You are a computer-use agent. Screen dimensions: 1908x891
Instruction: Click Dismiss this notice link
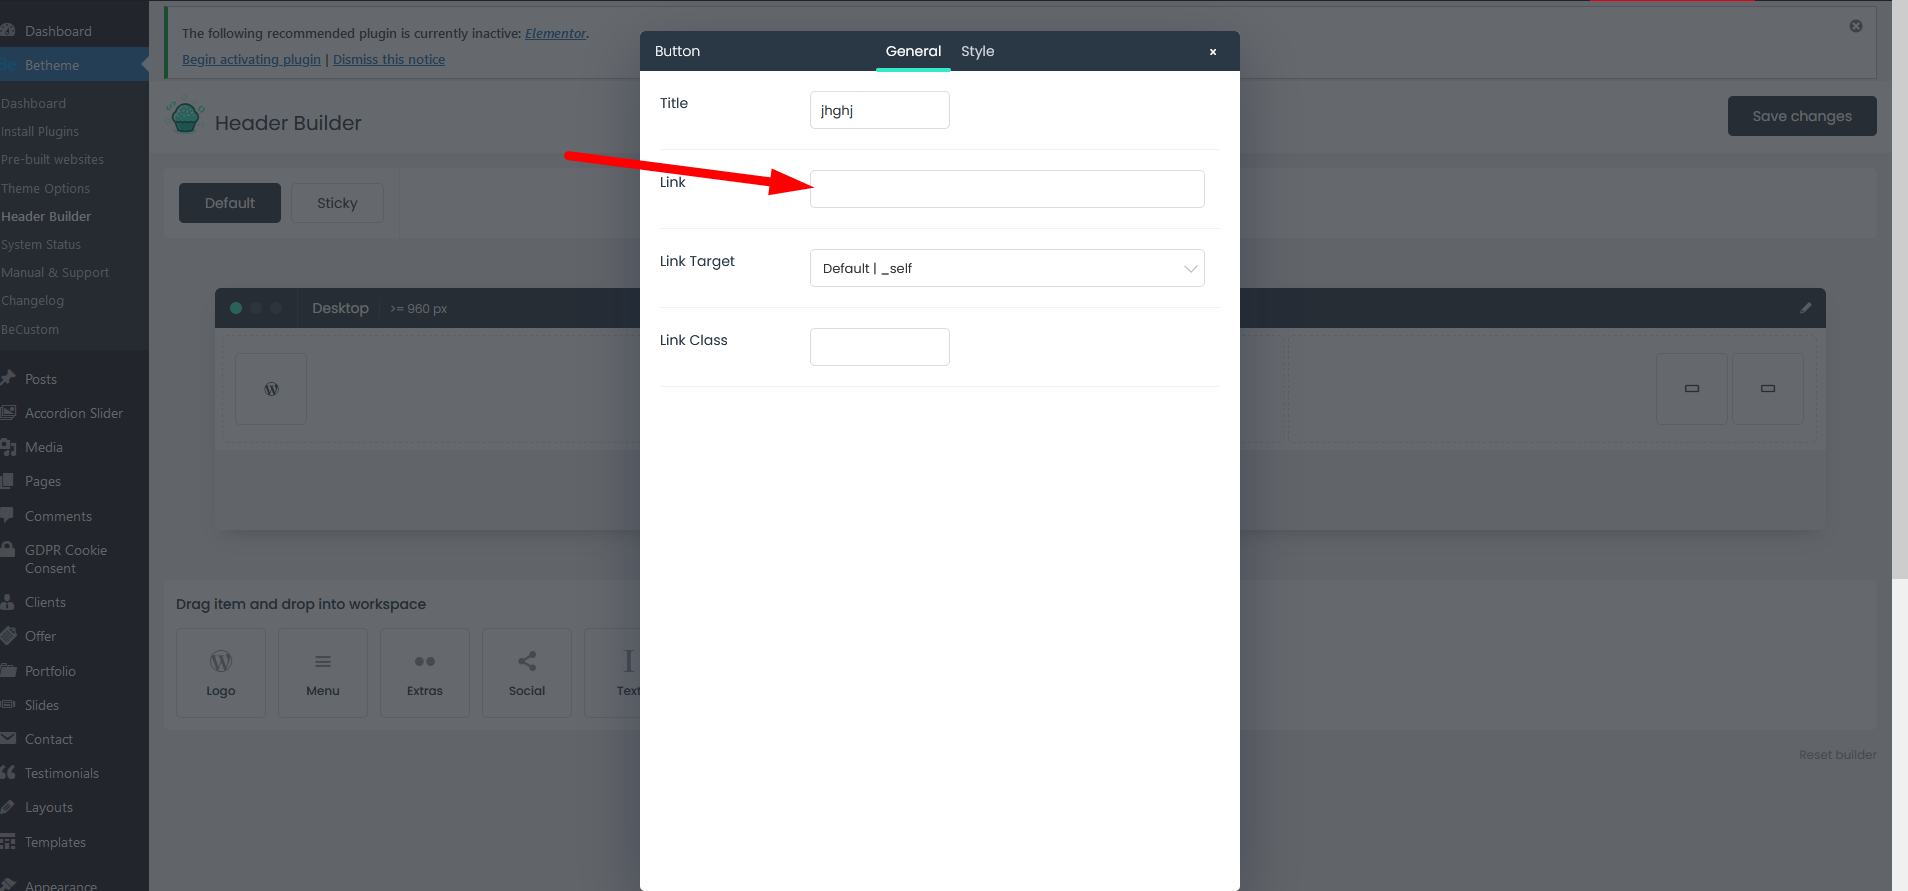click(389, 59)
